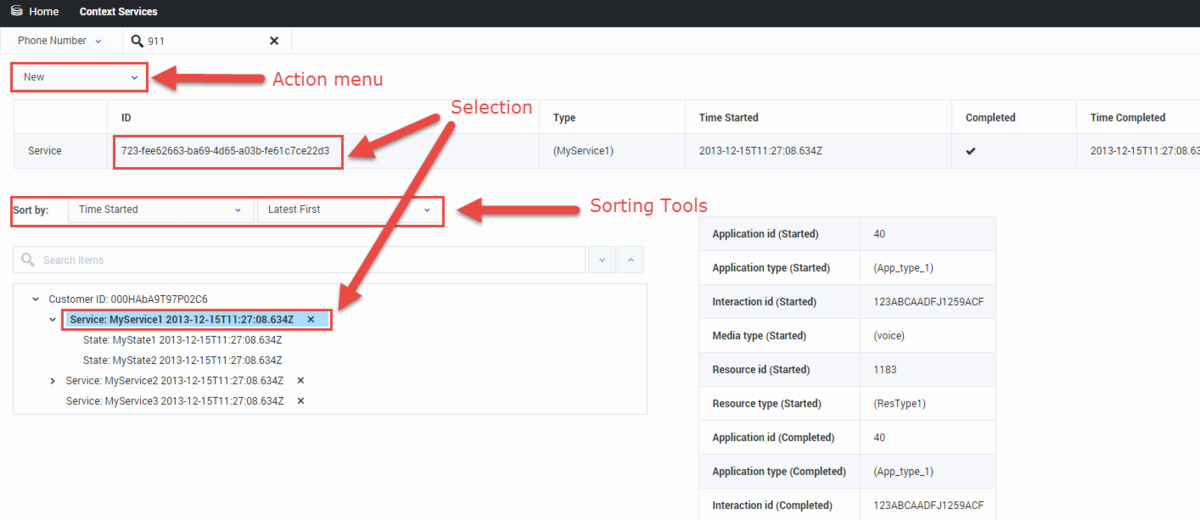
Task: Collapse the MyService1 tree node
Action: coord(53,320)
